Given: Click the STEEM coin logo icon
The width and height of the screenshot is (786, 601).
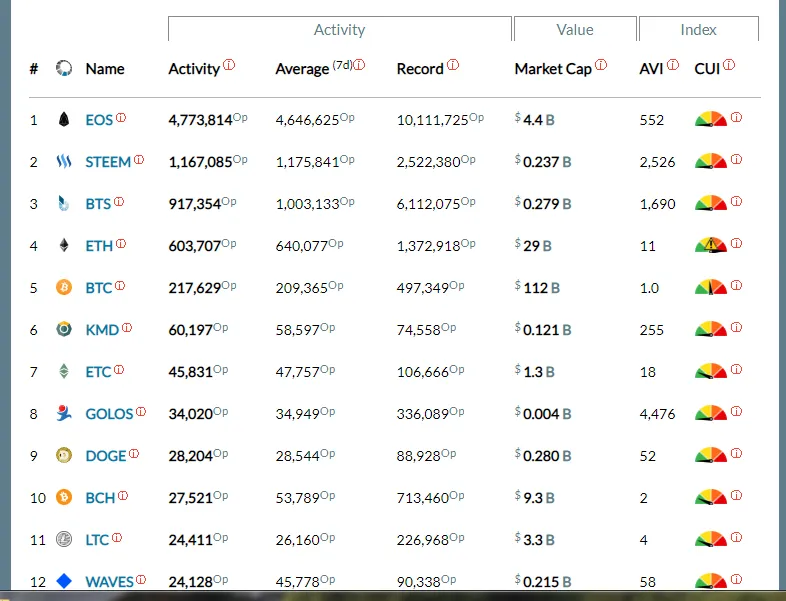Looking at the screenshot, I should tap(64, 161).
